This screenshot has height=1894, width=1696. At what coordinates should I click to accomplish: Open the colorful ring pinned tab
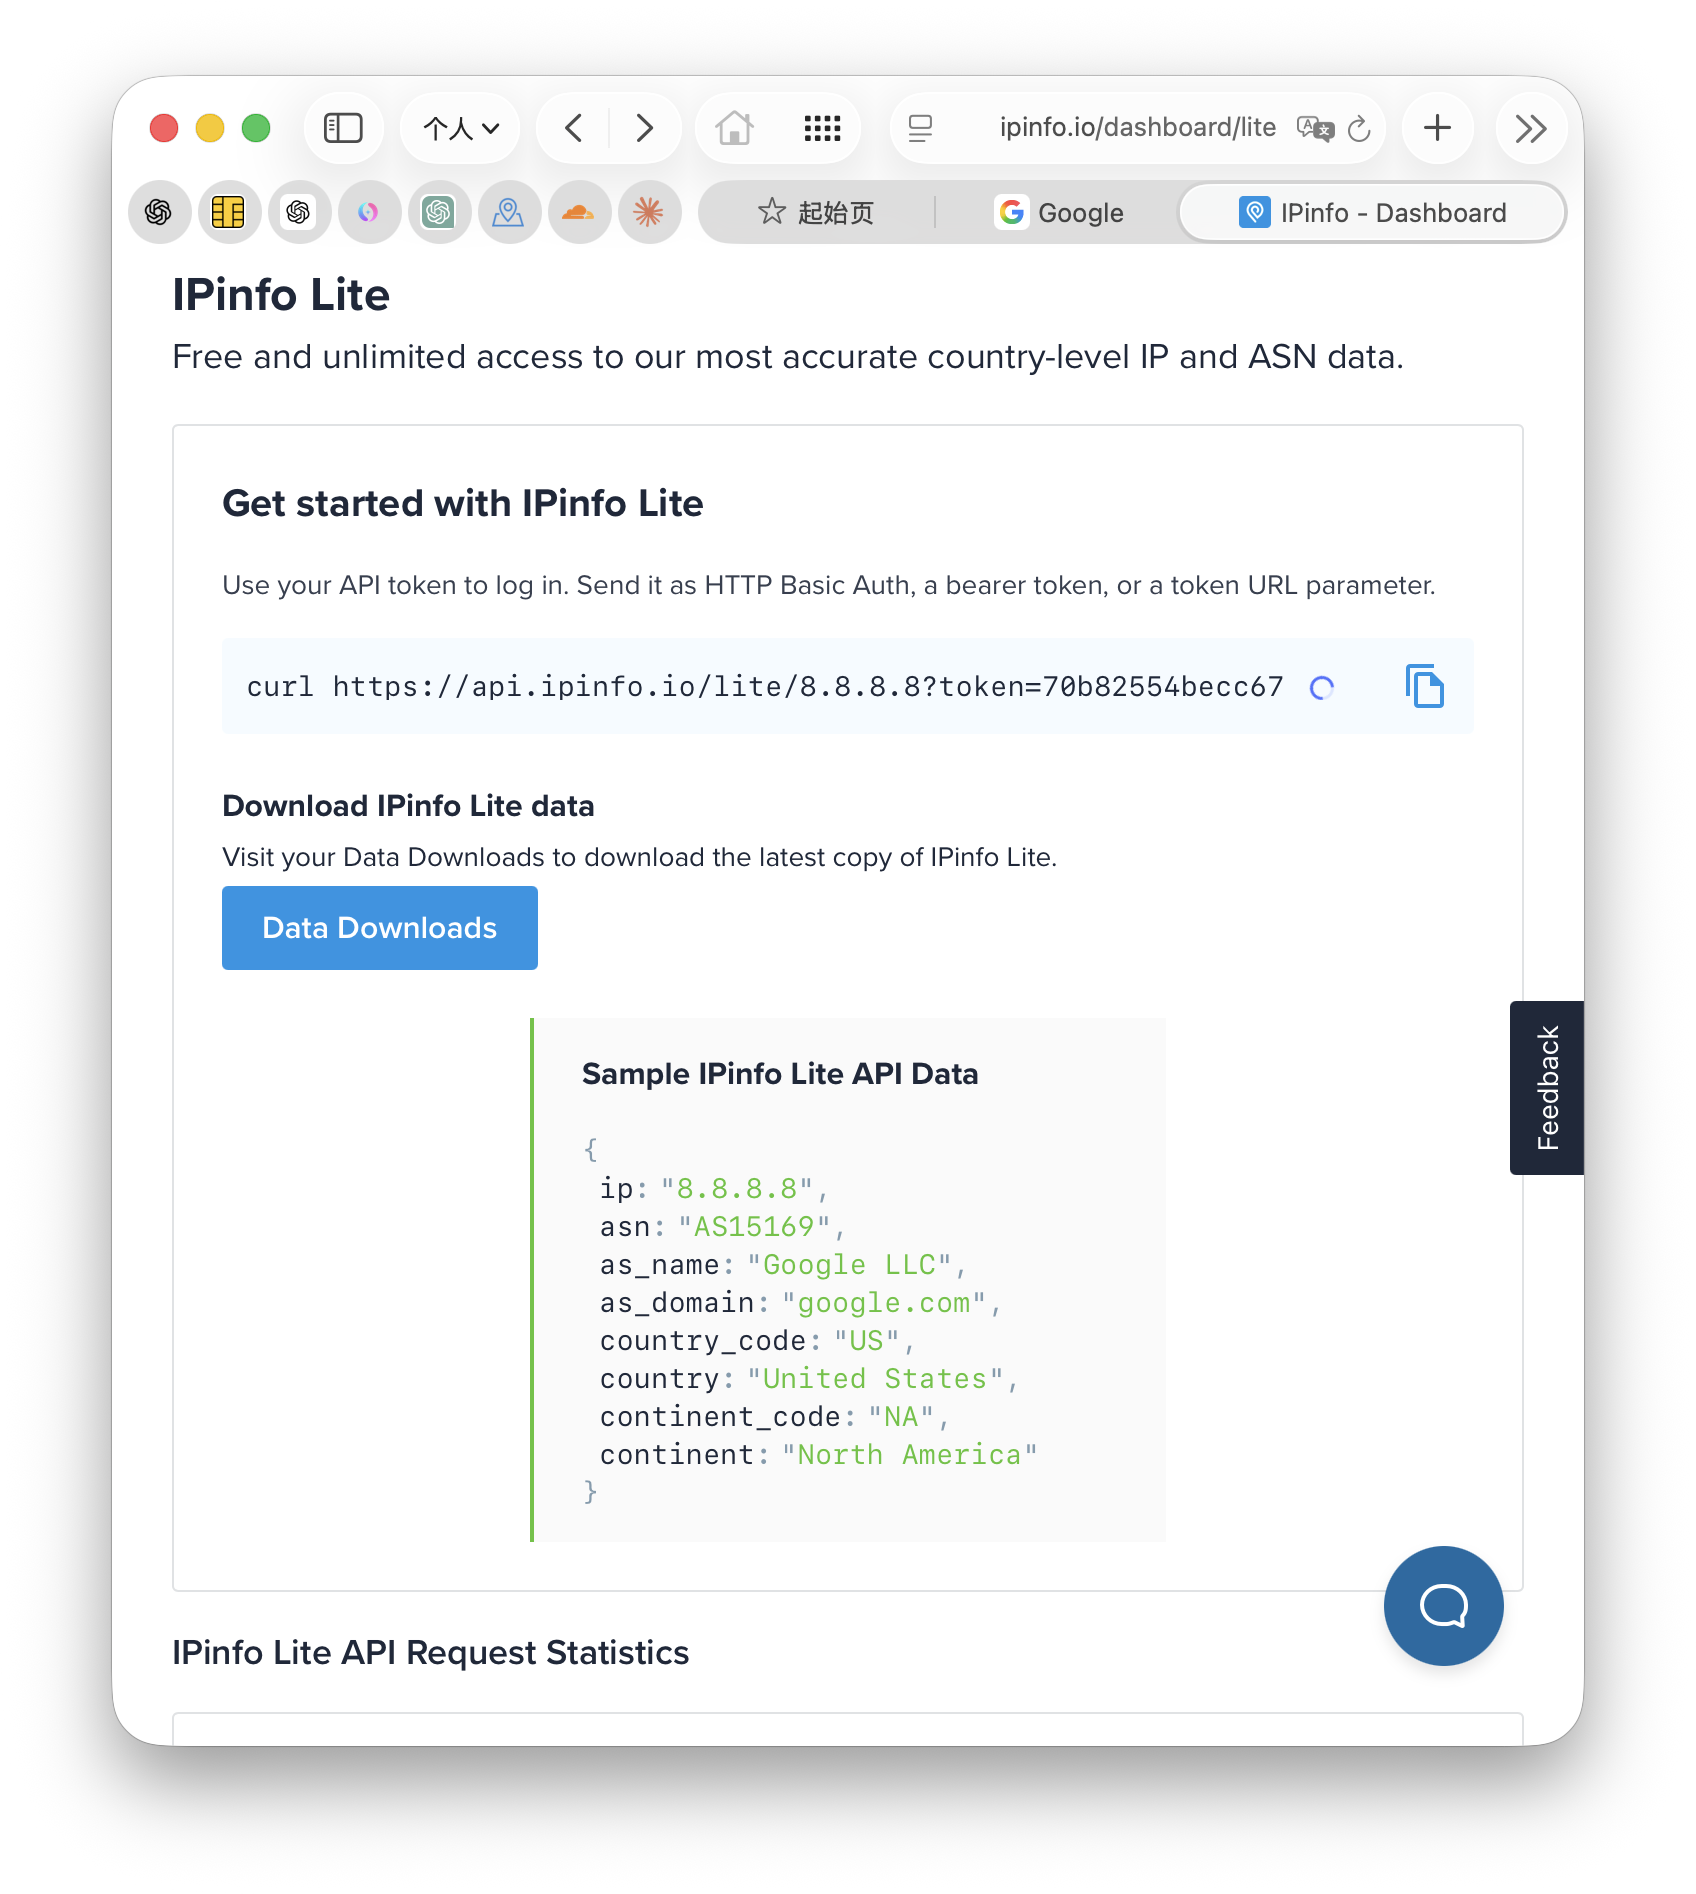click(x=369, y=212)
